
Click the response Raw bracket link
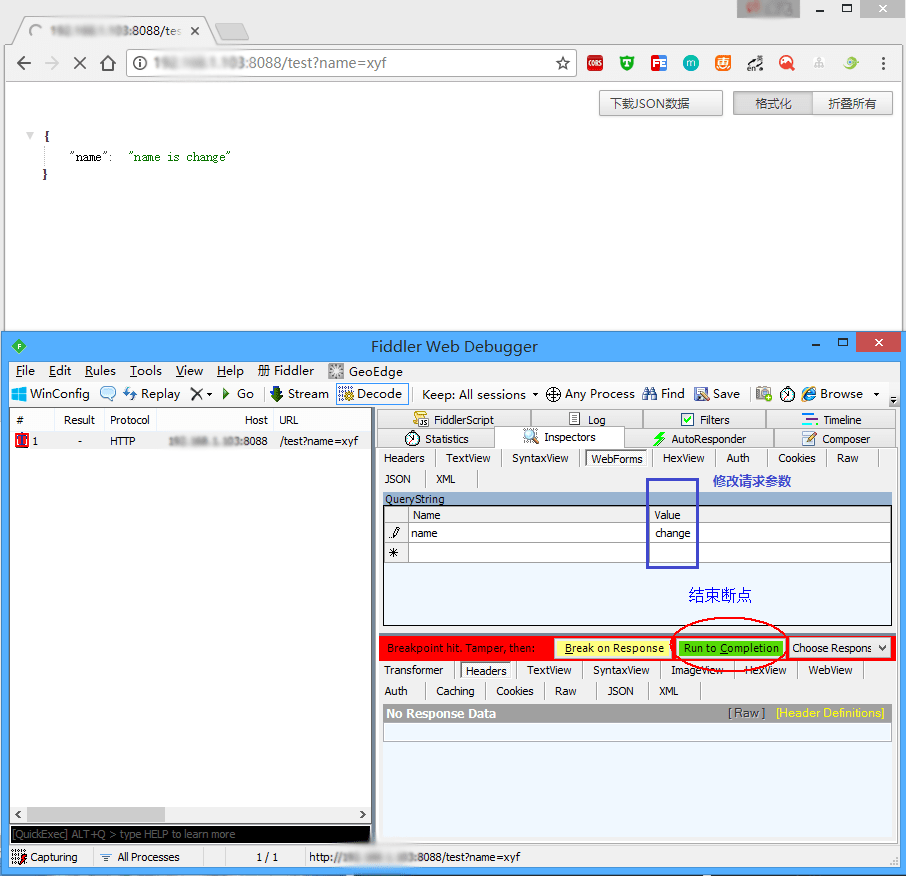746,713
